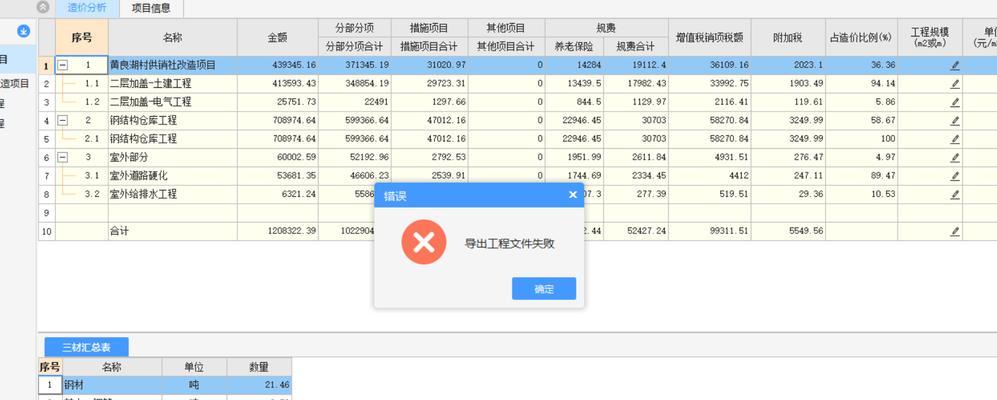997x400 pixels.
Task: Edit 工程规模 for 室外部分 row
Action: point(954,158)
